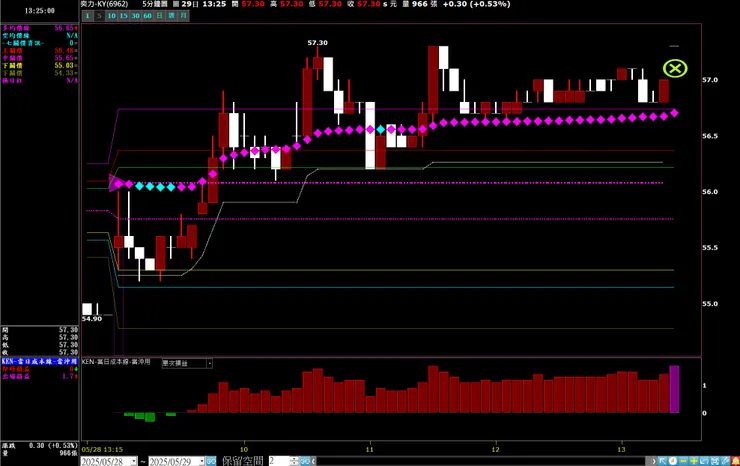The image size is (740, 466).
Task: Select the 空均價線 N/A row
Action: pyautogui.click(x=40, y=35)
